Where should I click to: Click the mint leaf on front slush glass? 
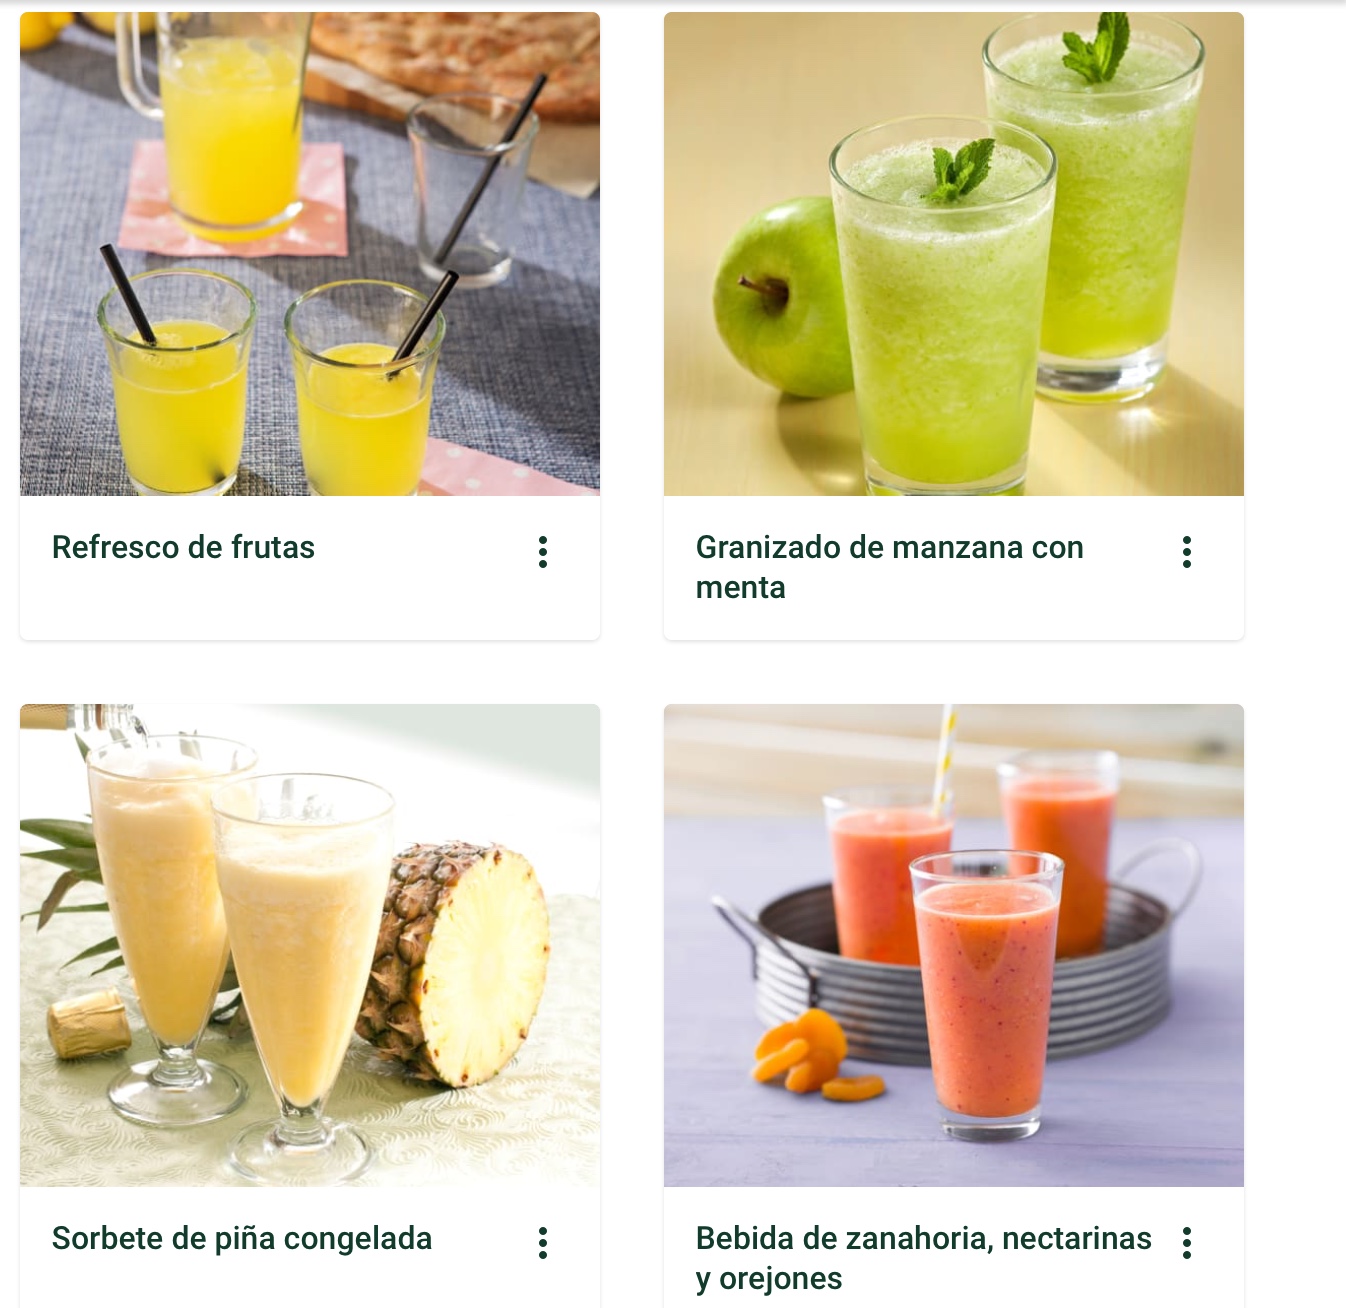pyautogui.click(x=962, y=170)
